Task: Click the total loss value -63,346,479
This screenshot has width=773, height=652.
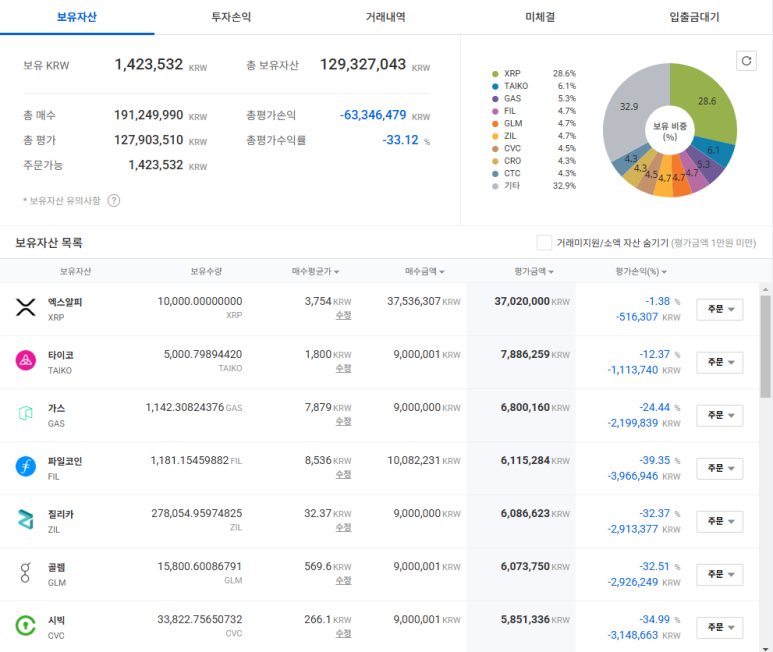Action: (x=373, y=115)
